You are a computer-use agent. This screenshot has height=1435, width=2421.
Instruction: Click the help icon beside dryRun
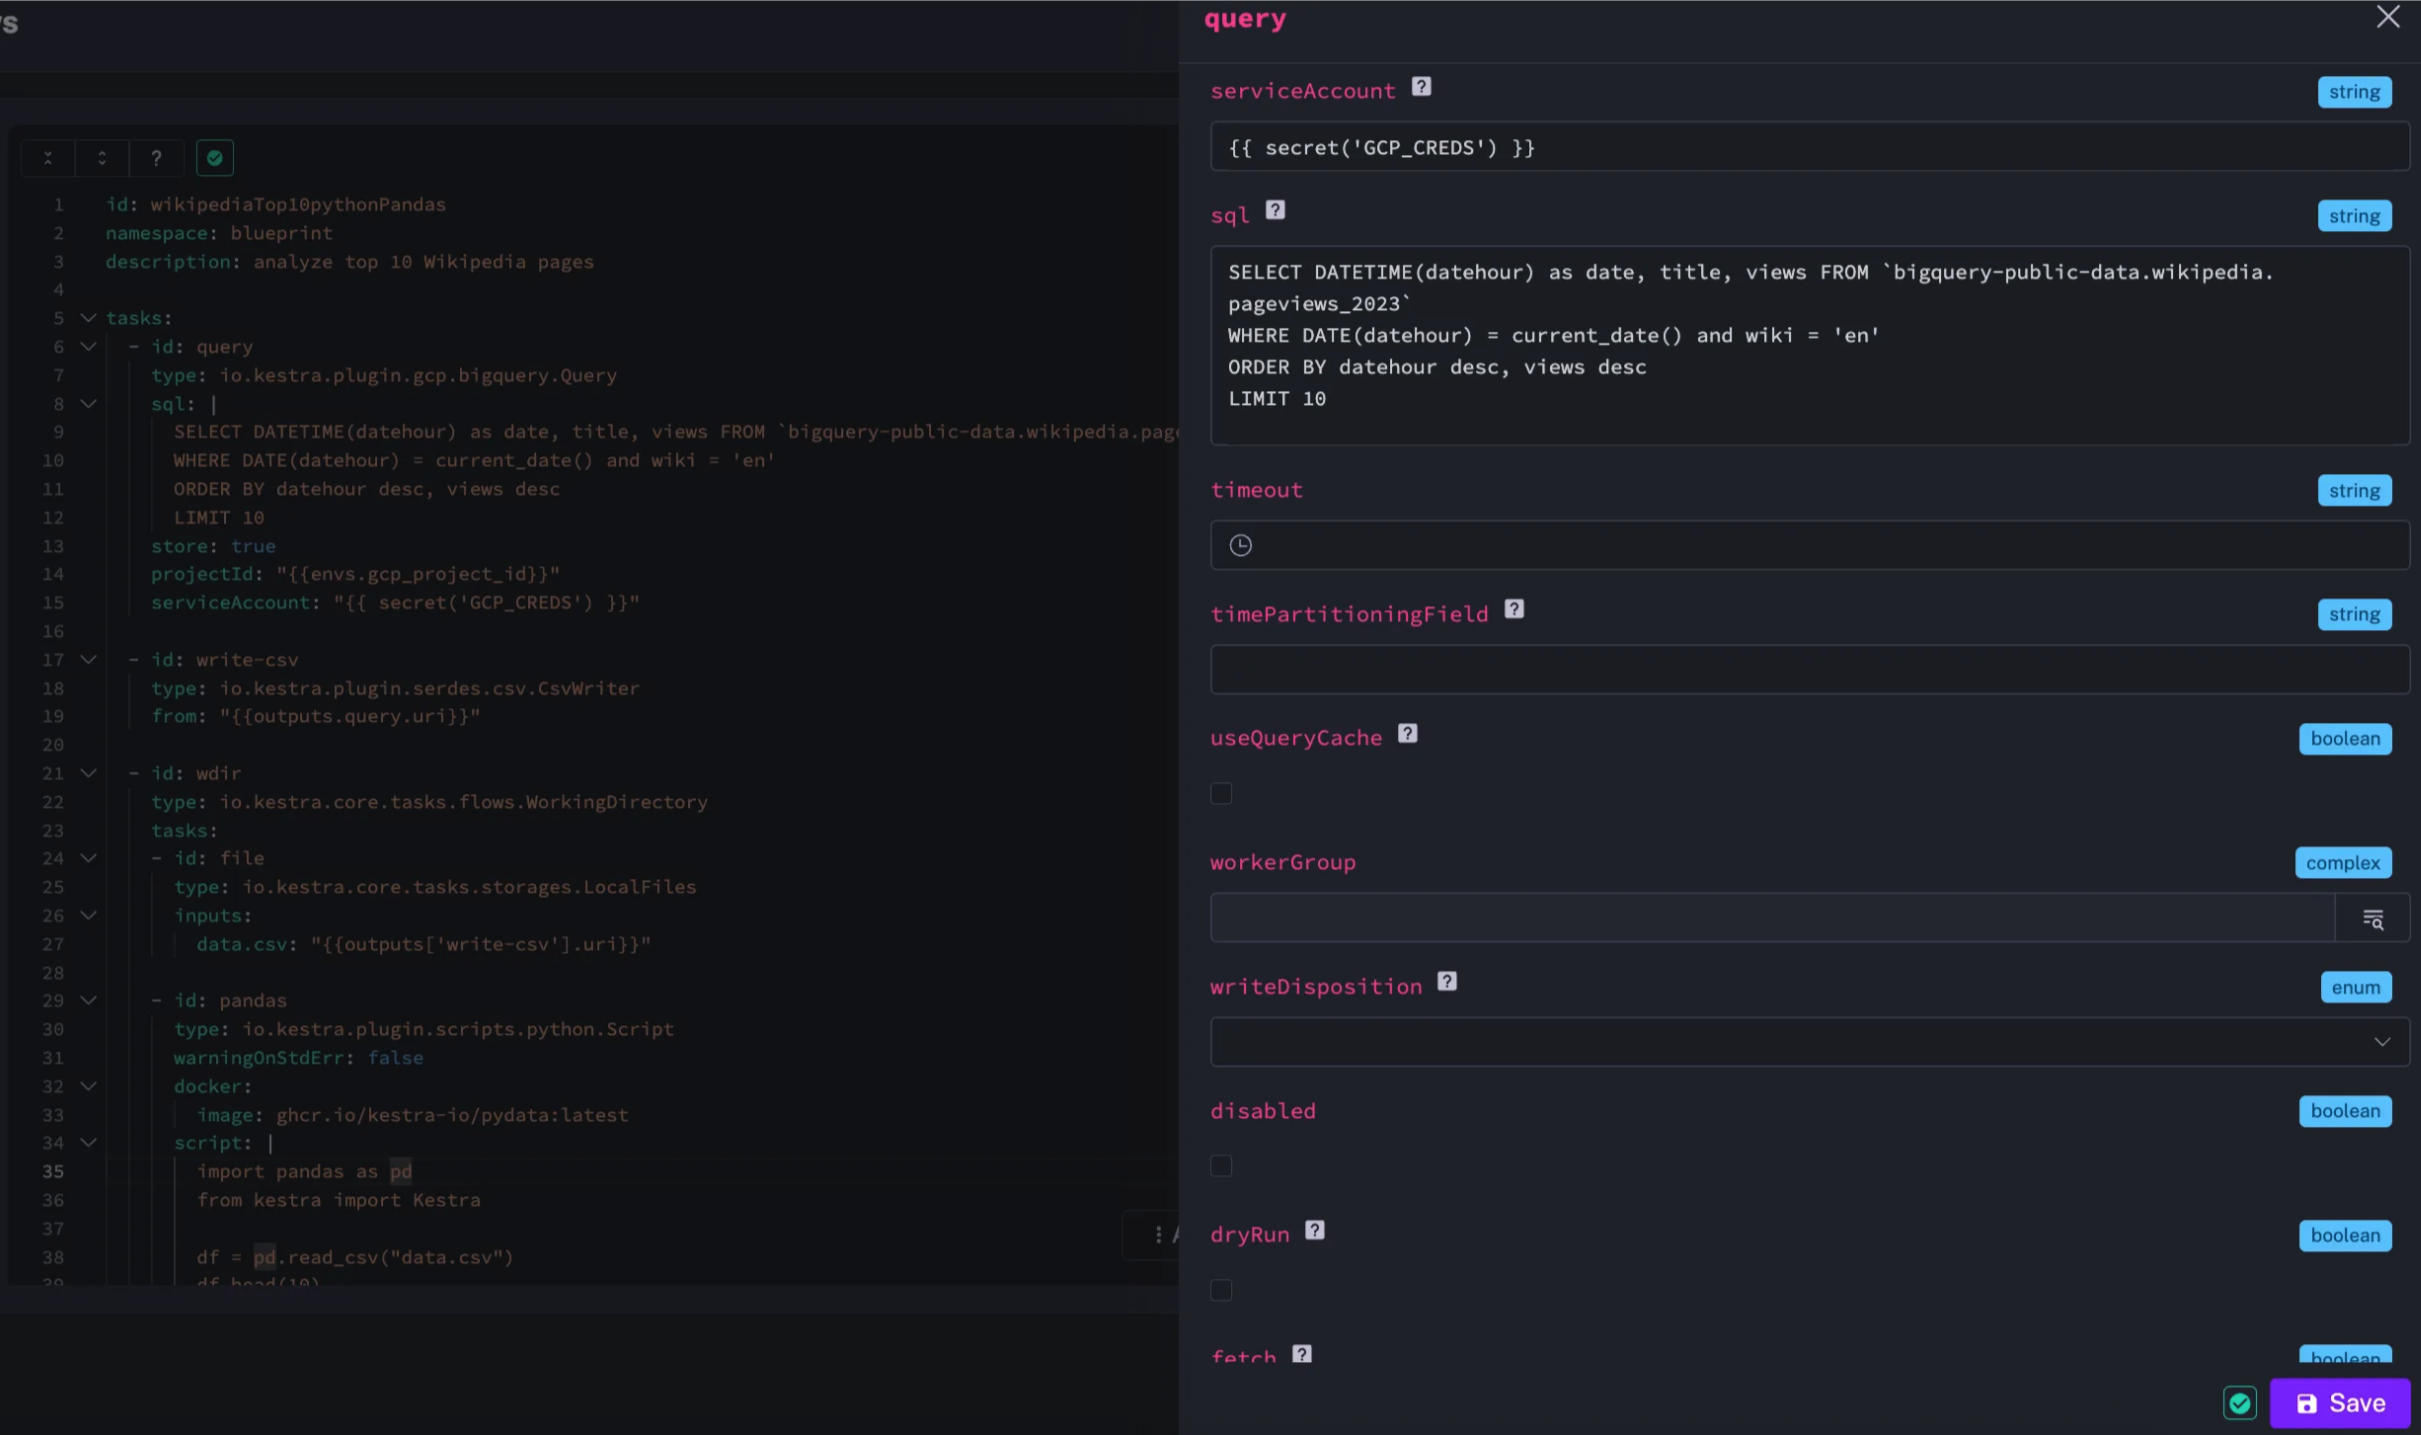tap(1315, 1231)
